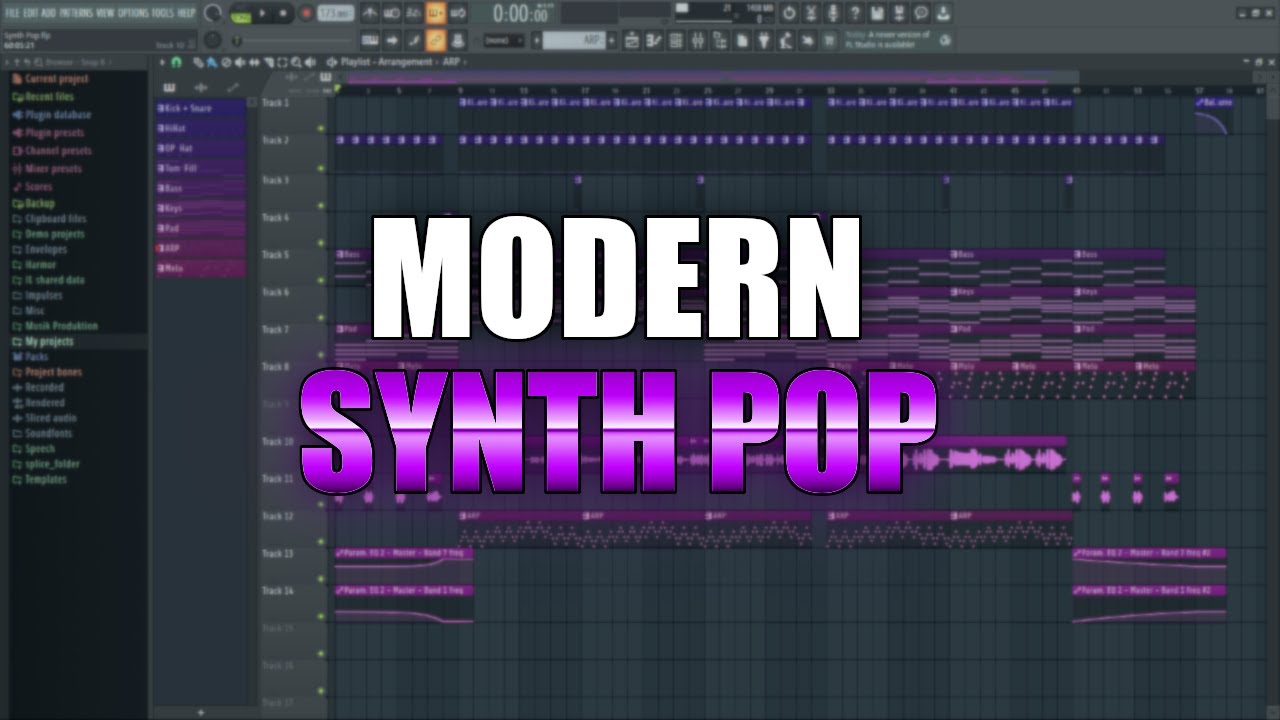
Task: Open the TOOLS menu
Action: (164, 13)
